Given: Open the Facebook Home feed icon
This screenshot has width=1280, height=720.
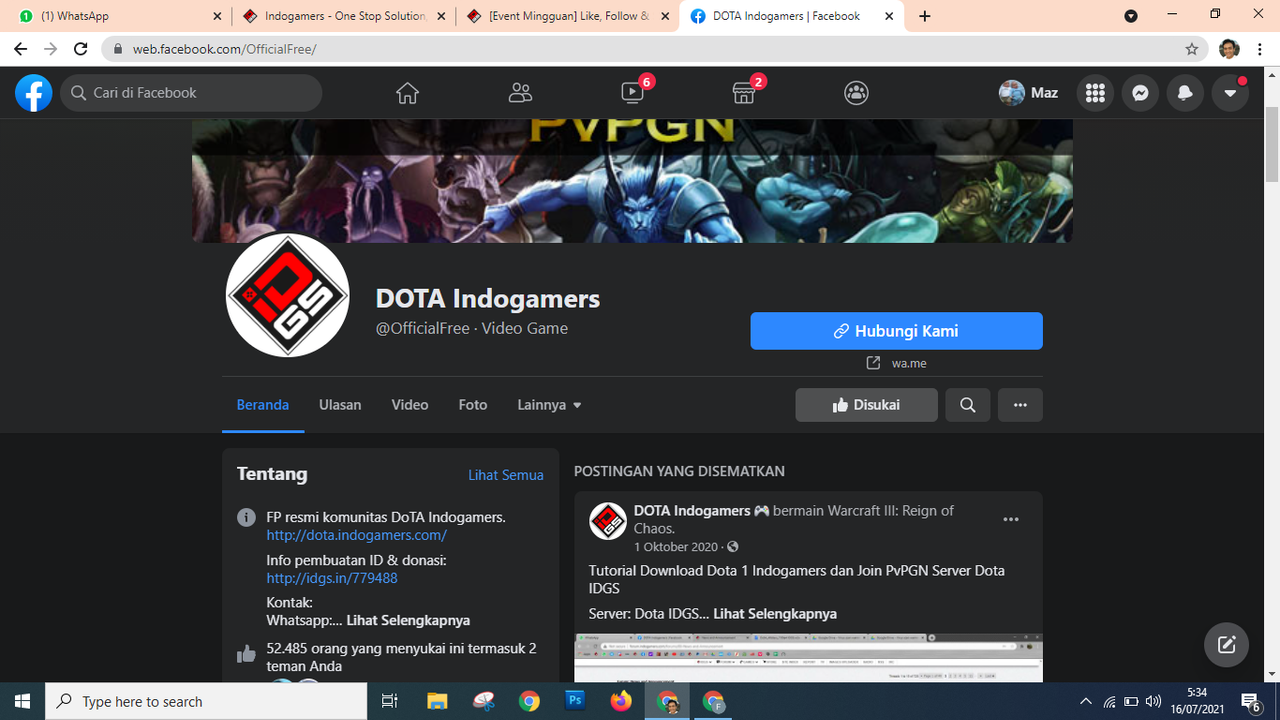Looking at the screenshot, I should click(407, 93).
